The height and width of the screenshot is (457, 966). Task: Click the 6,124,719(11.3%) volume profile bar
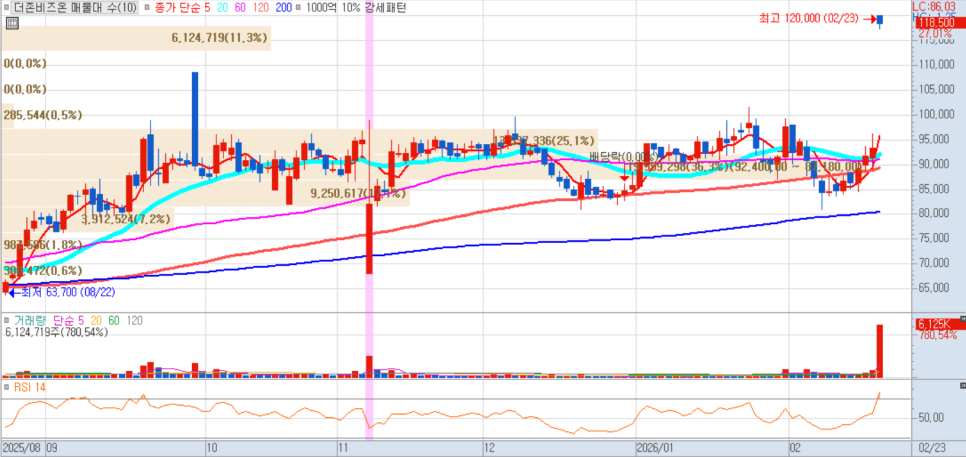pyautogui.click(x=136, y=38)
